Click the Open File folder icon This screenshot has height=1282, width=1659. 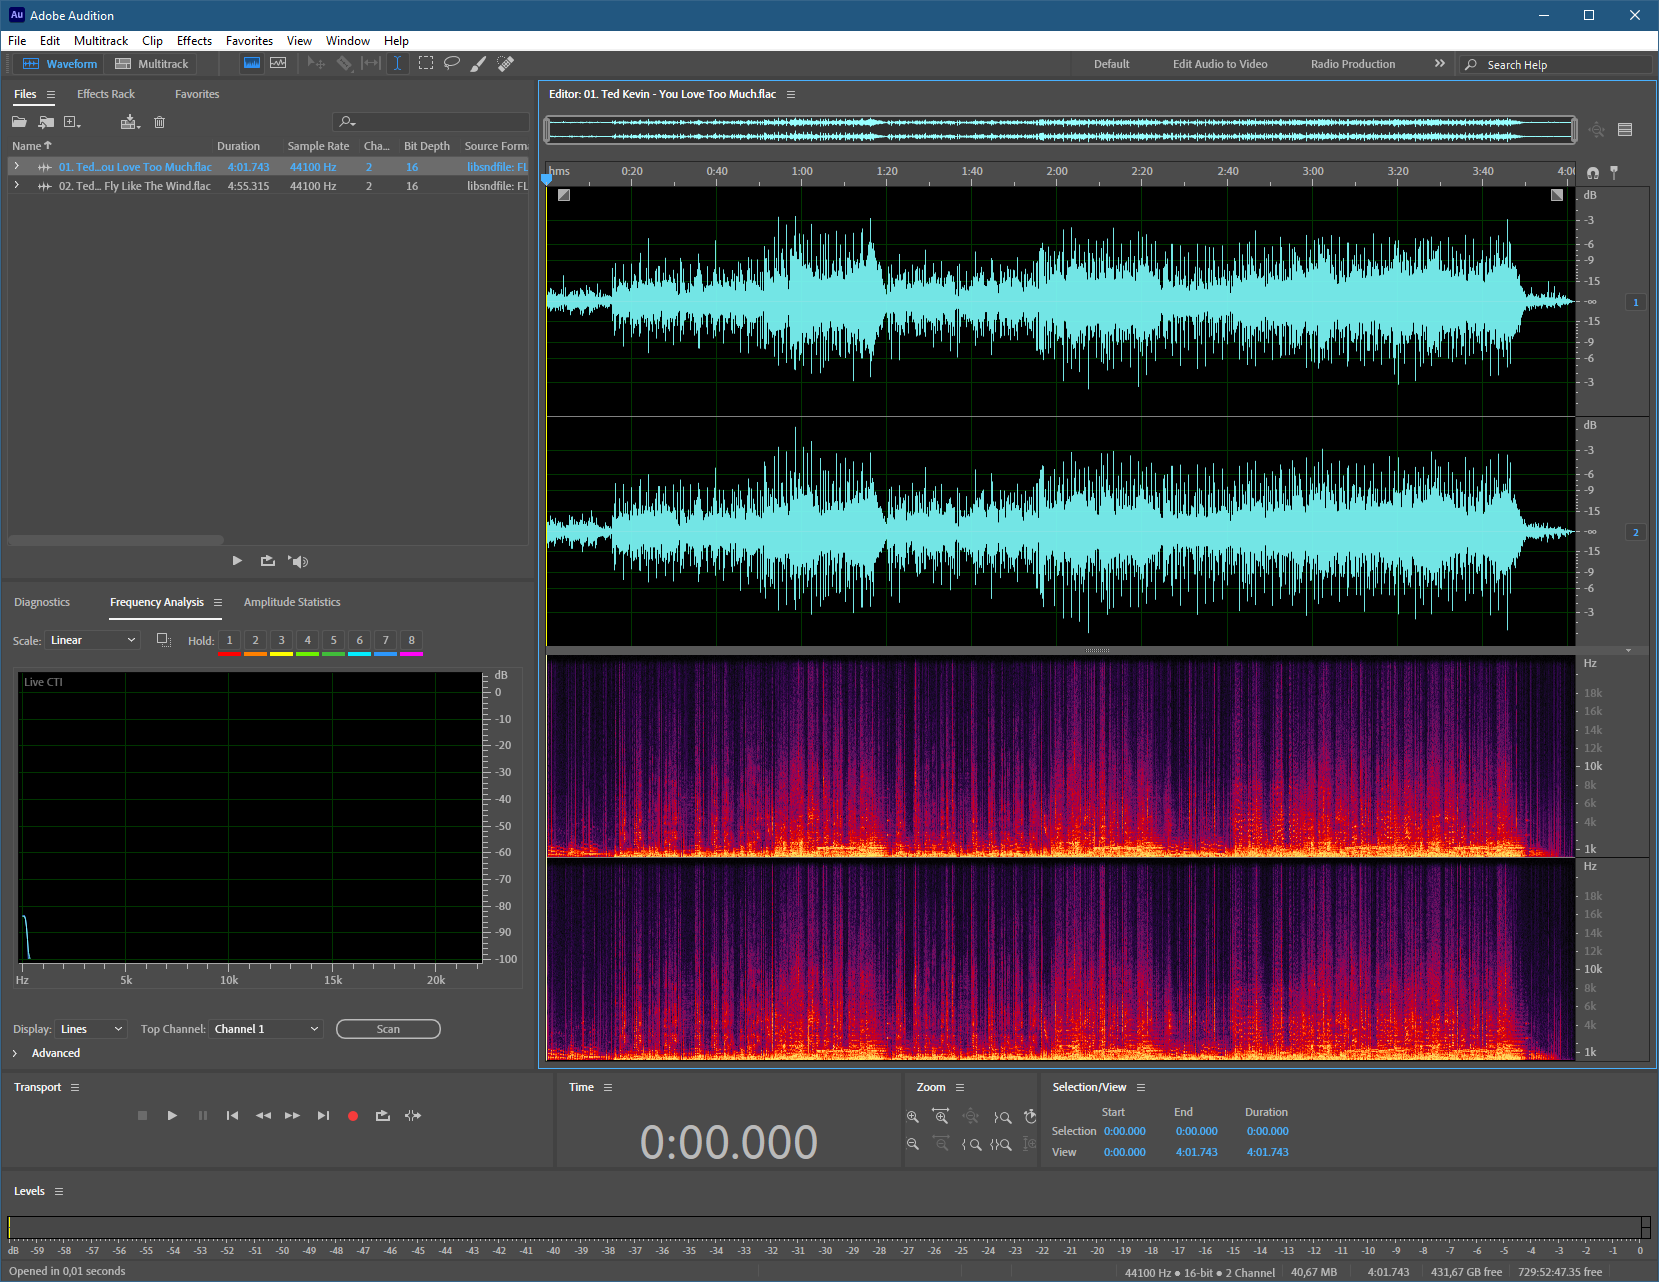(x=19, y=122)
